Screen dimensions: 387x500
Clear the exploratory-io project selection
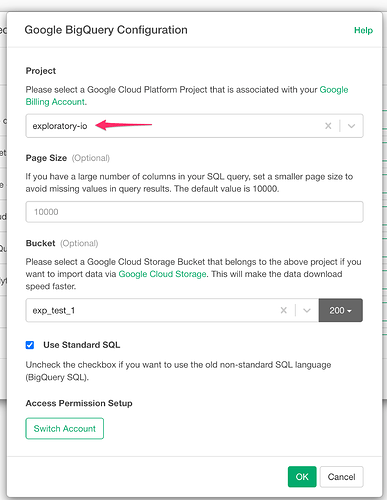click(328, 126)
